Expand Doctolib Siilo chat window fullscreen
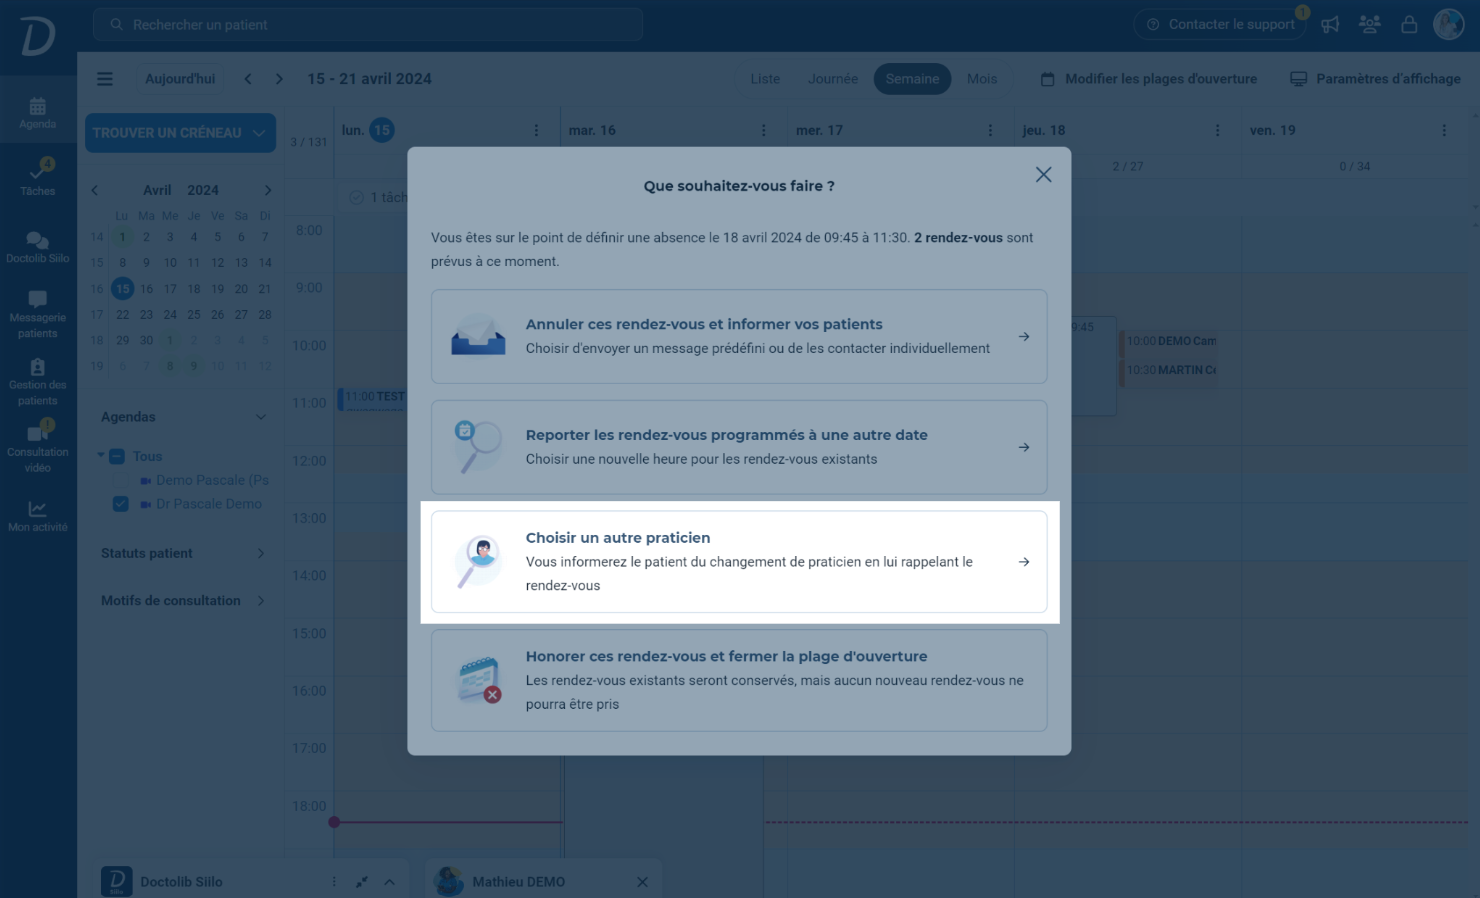This screenshot has width=1480, height=898. [x=362, y=882]
